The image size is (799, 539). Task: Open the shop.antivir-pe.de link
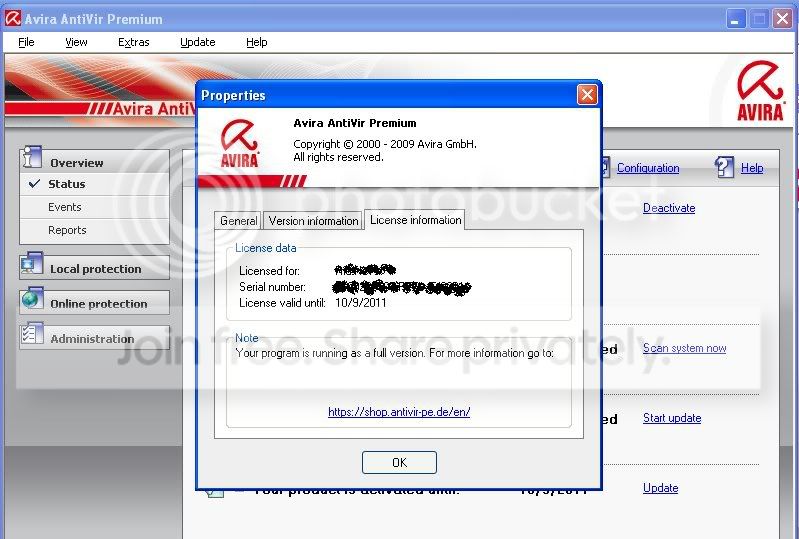(x=399, y=412)
